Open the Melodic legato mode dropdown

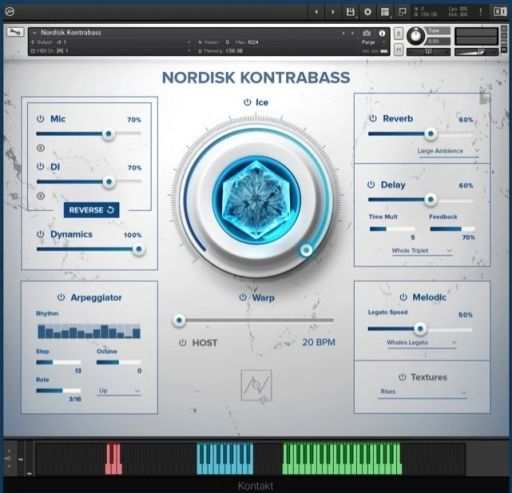point(421,343)
